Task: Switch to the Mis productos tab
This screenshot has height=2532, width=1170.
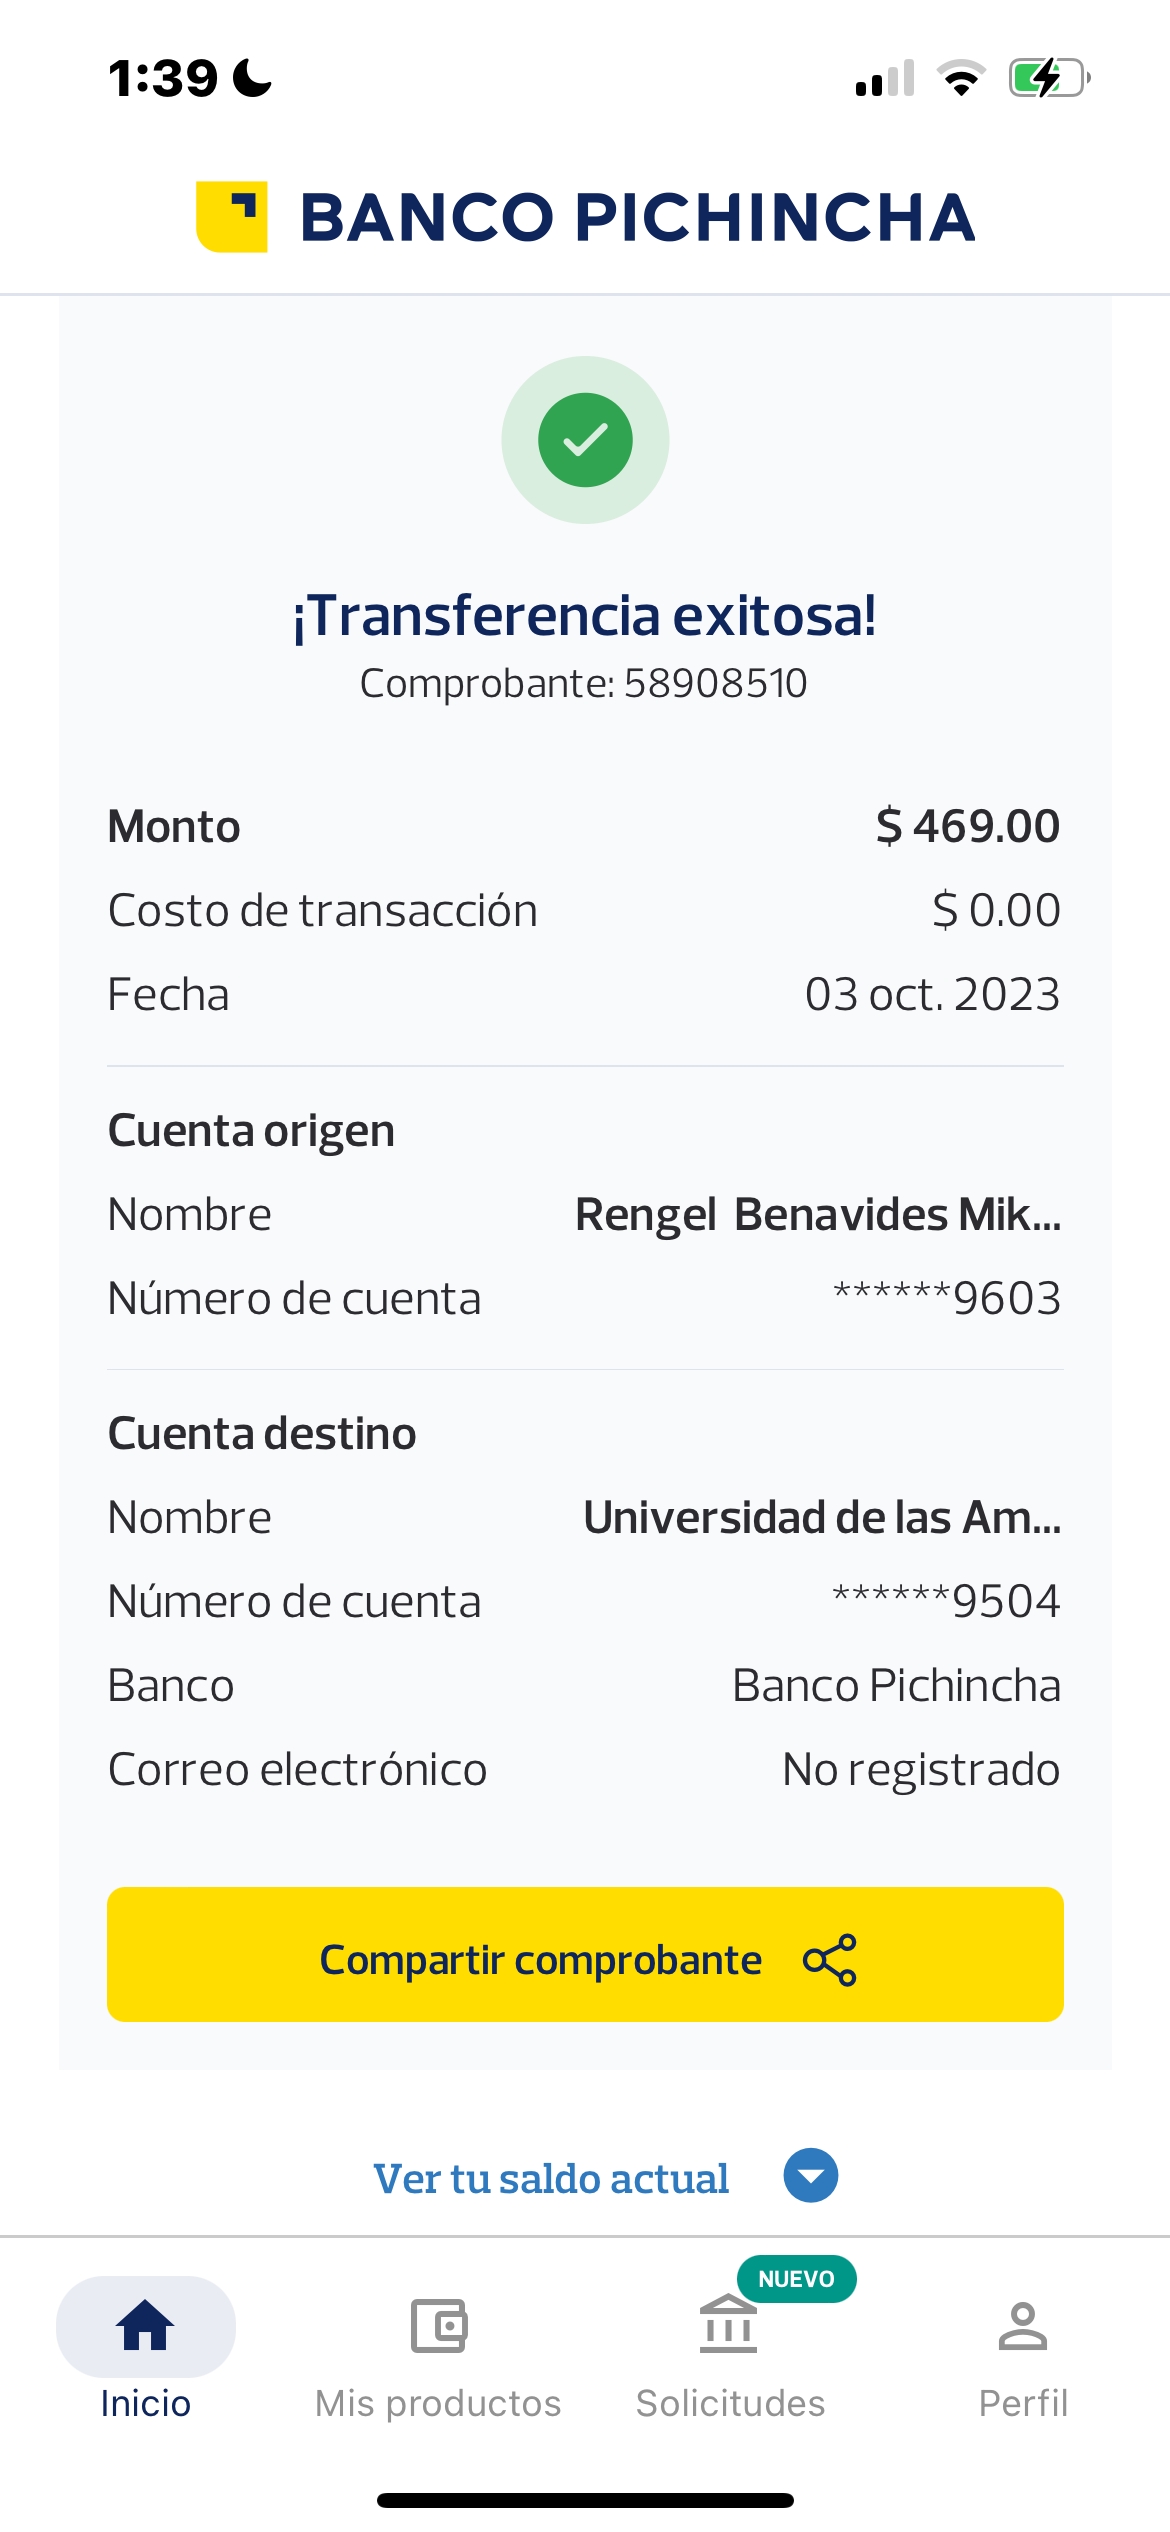Action: [x=438, y=2402]
